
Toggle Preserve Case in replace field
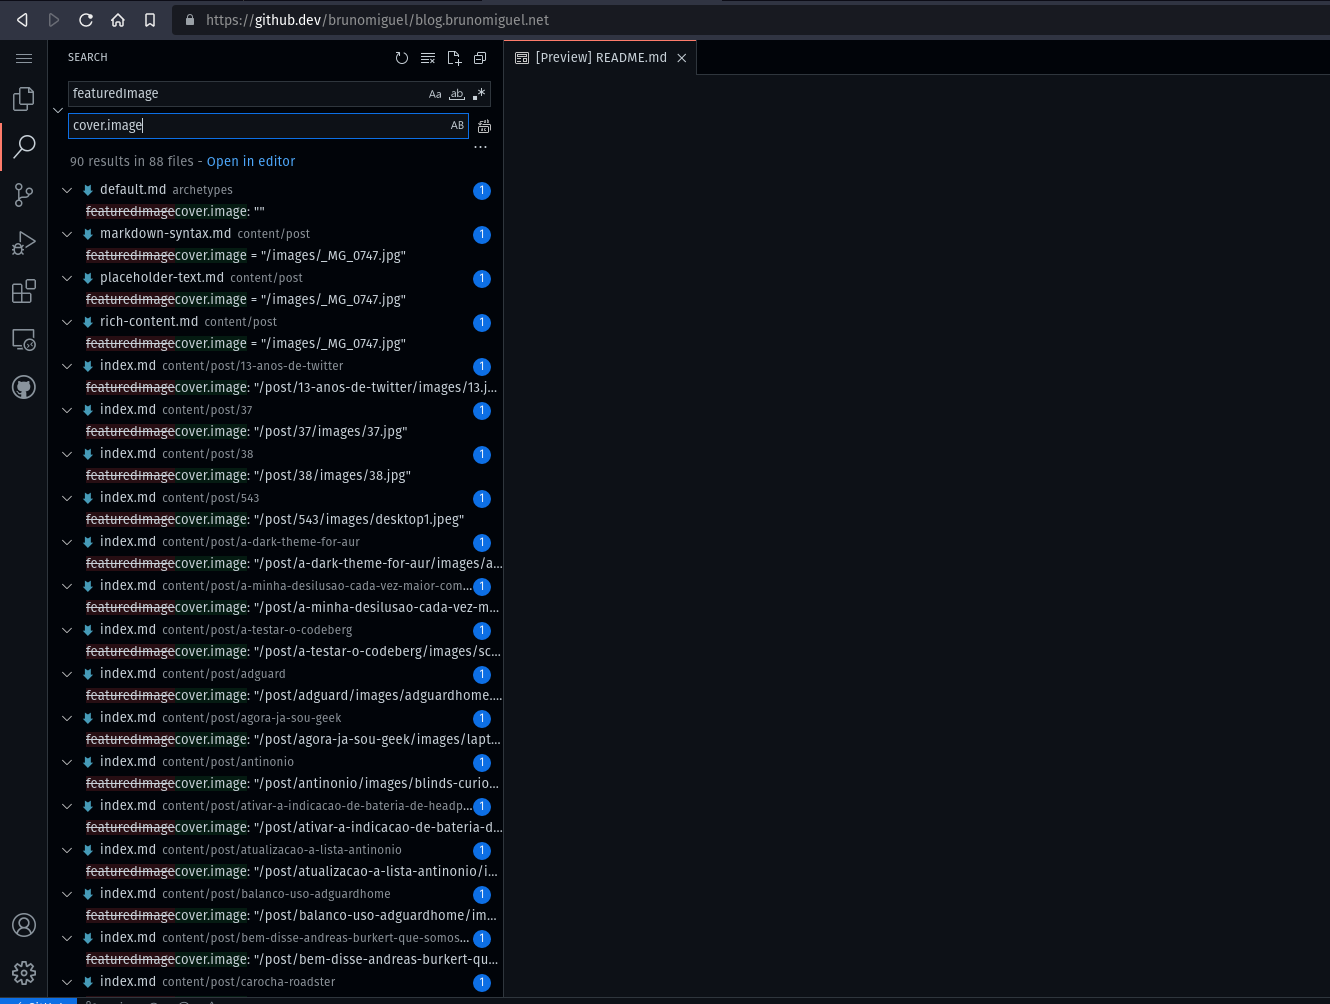457,126
